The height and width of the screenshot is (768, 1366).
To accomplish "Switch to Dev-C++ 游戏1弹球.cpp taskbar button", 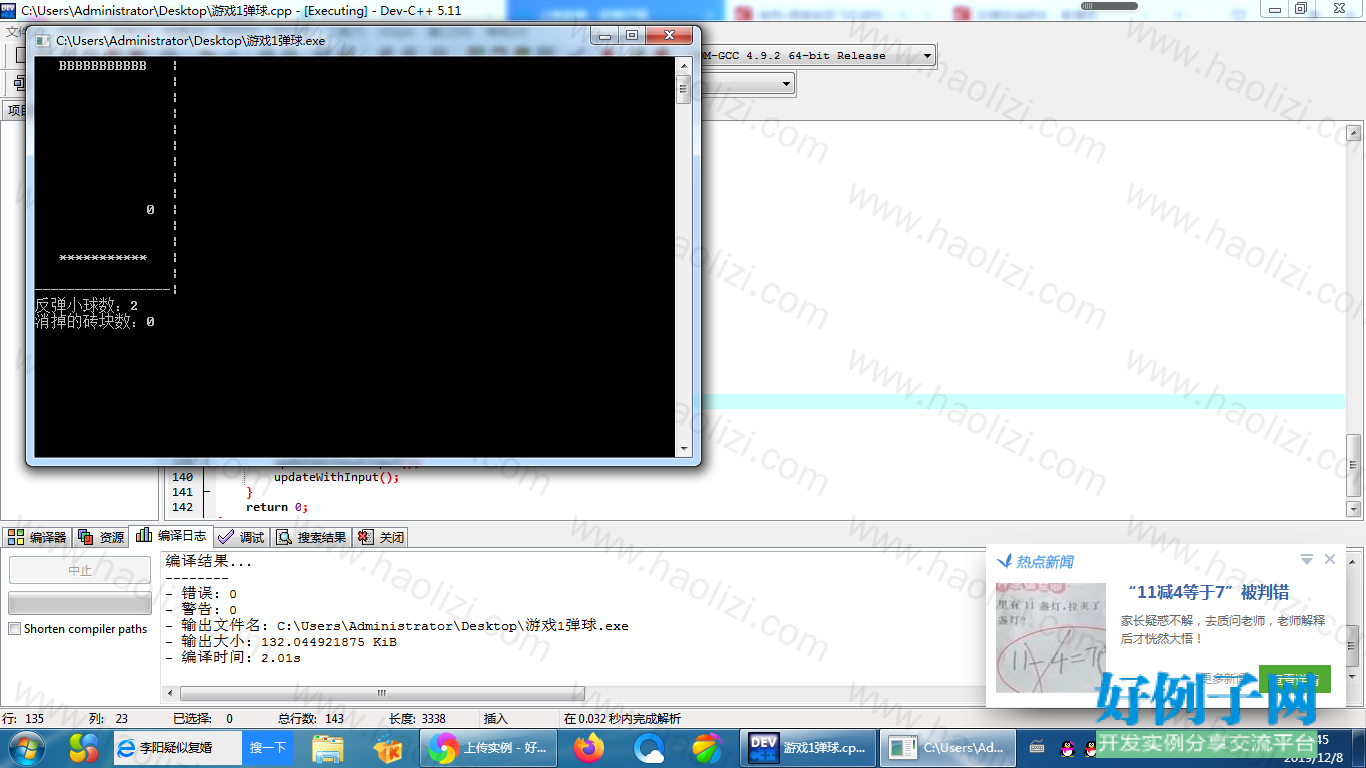I will coord(809,747).
